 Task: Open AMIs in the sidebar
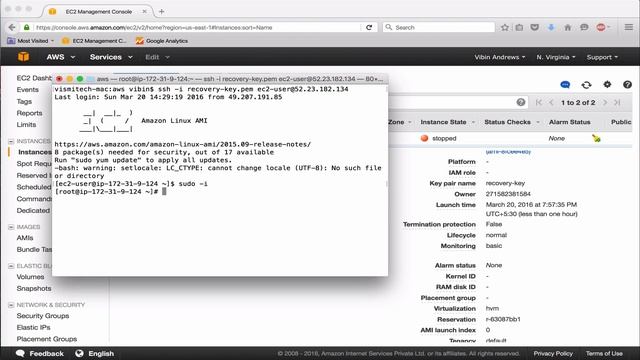[x=25, y=238]
